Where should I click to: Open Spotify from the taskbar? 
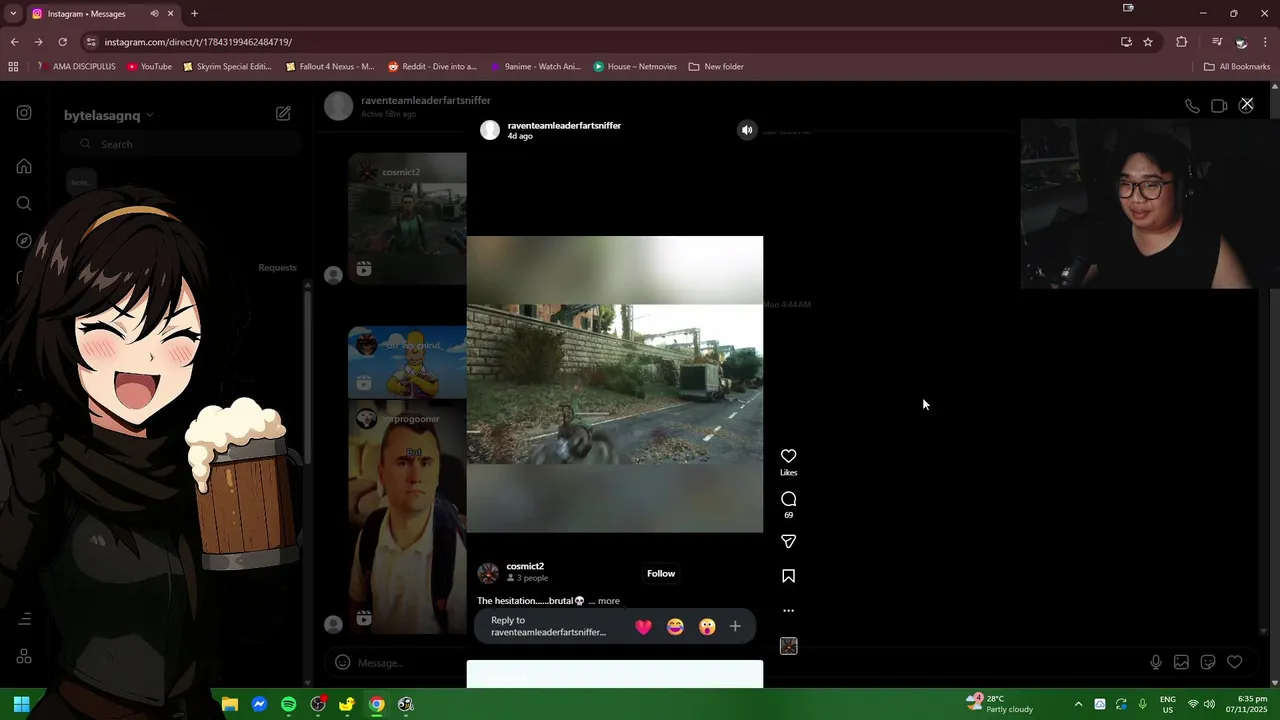coord(288,704)
